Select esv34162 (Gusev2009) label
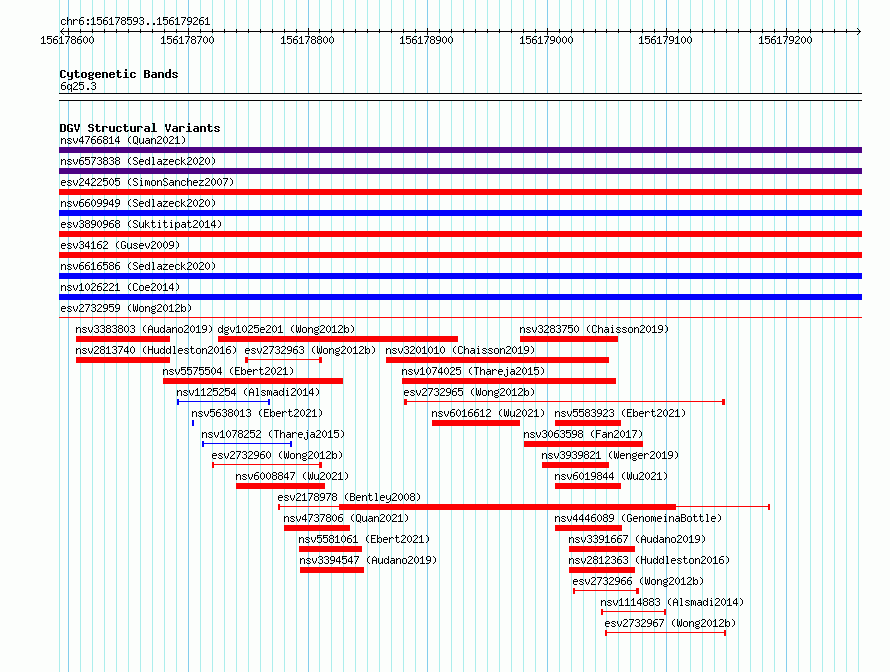Screen dimensions: 890x672 (120, 245)
